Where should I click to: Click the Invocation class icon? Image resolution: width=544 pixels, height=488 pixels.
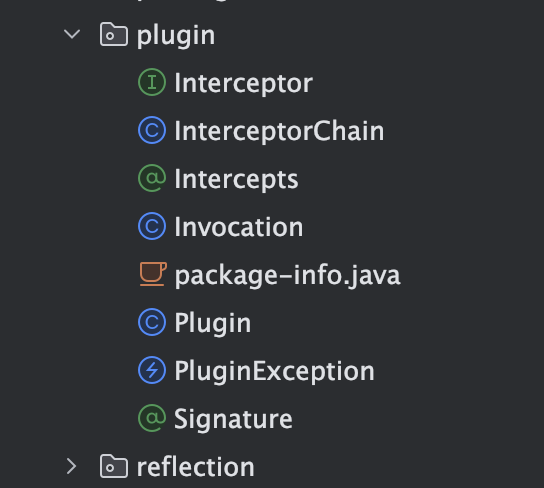[x=152, y=226]
